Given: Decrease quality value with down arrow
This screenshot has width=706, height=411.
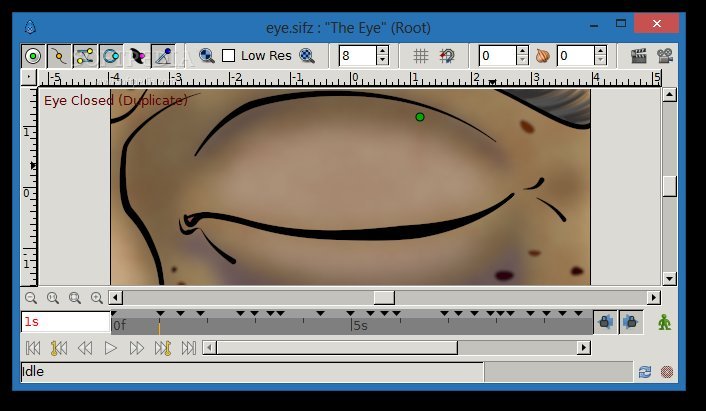Looking at the screenshot, I should [382, 61].
